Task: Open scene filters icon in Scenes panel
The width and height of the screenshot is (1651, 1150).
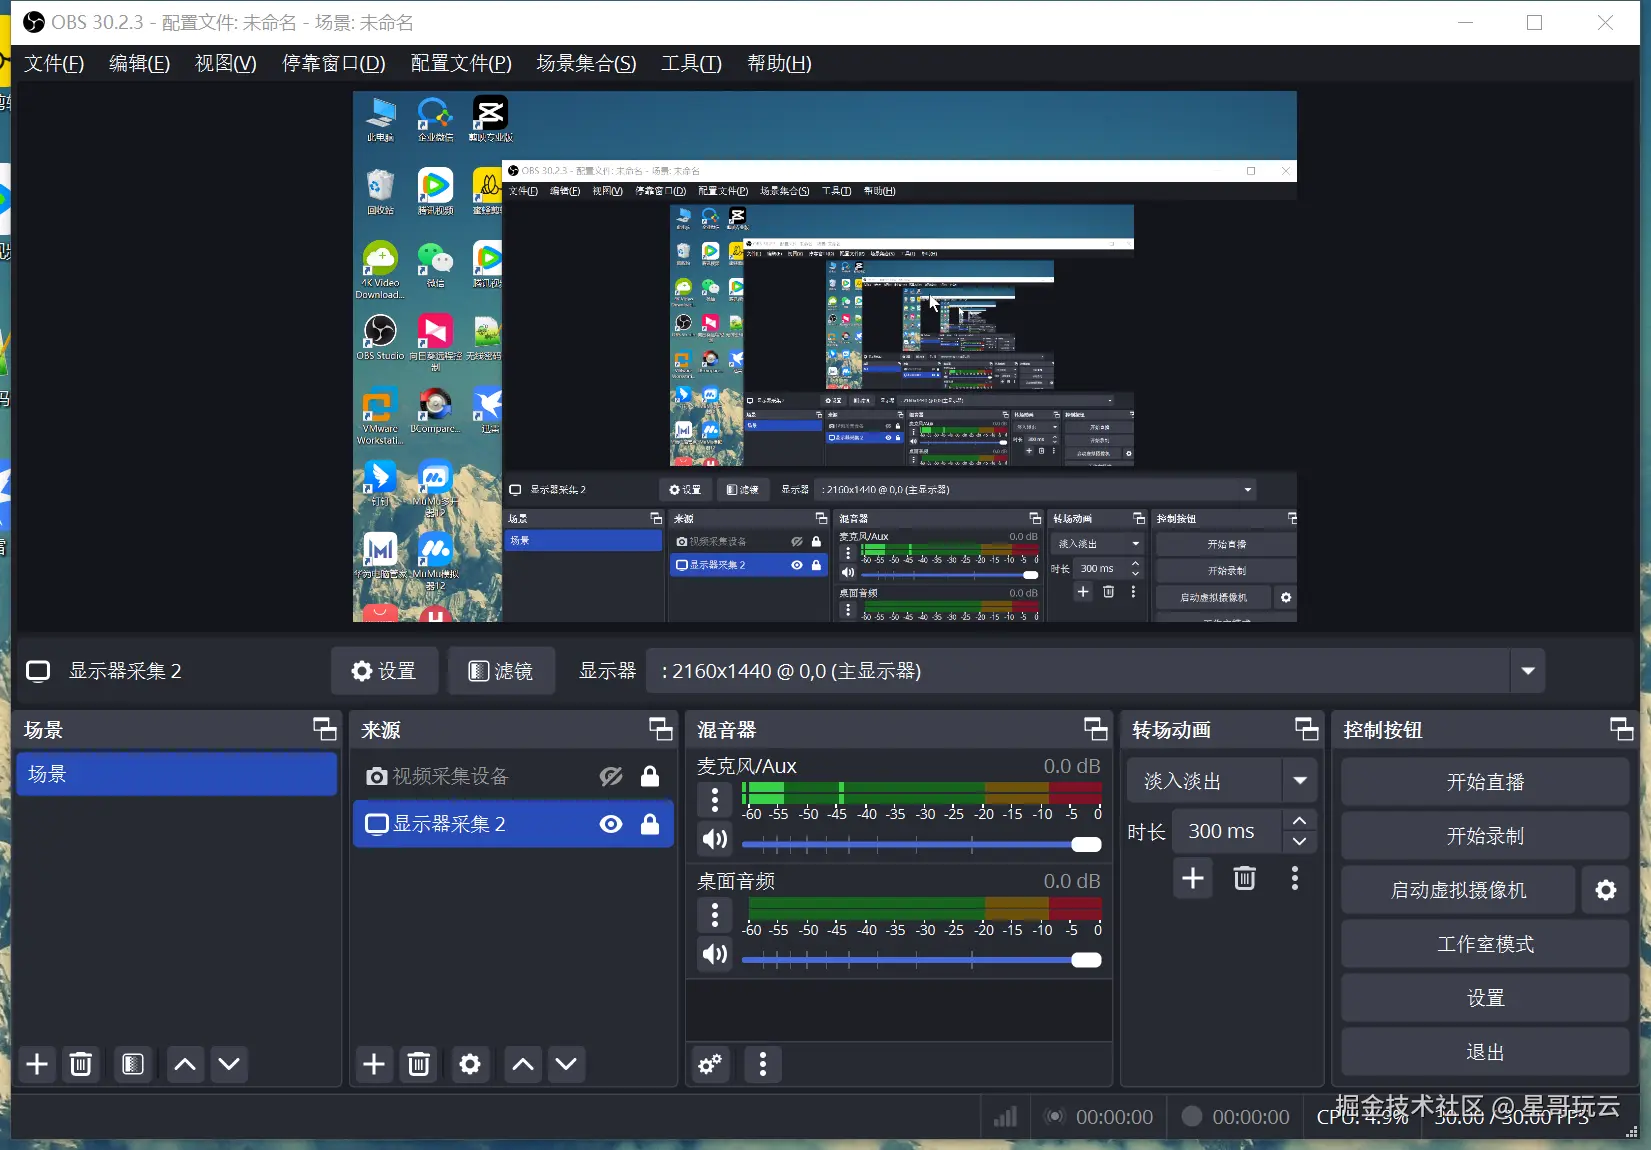Action: (x=132, y=1064)
